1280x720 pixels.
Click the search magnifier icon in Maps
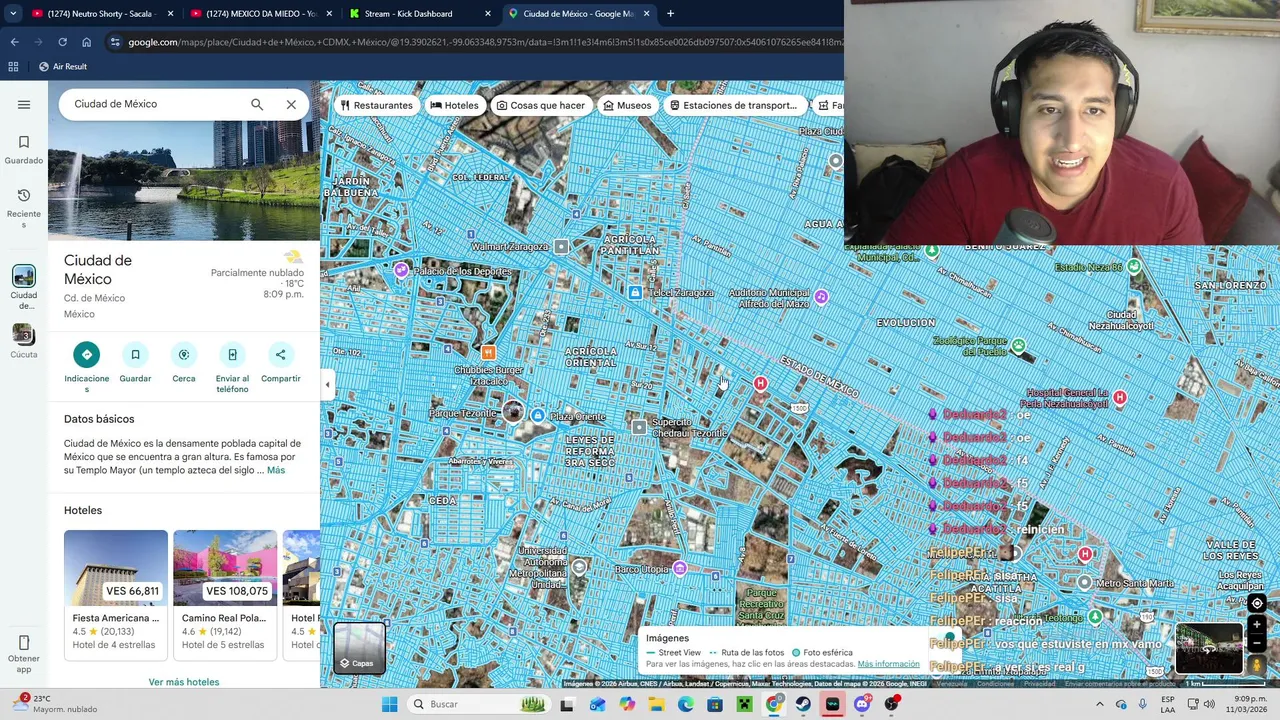257,104
